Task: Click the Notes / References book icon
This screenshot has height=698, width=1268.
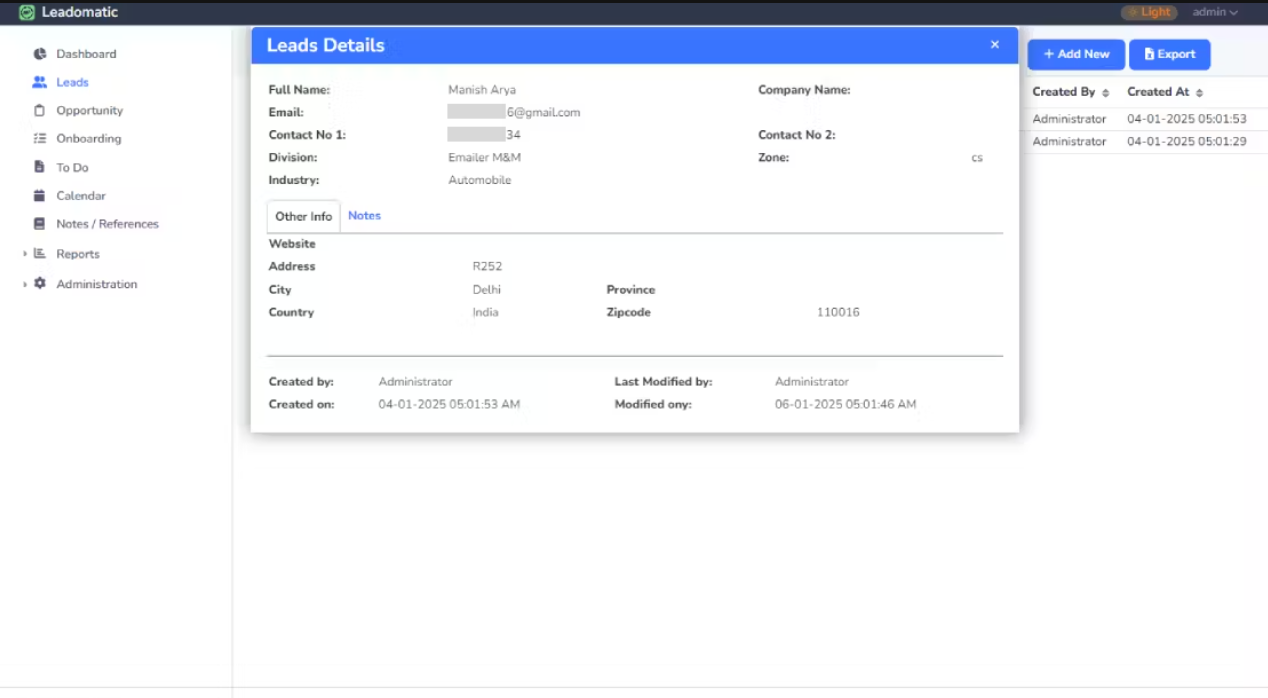Action: point(40,224)
